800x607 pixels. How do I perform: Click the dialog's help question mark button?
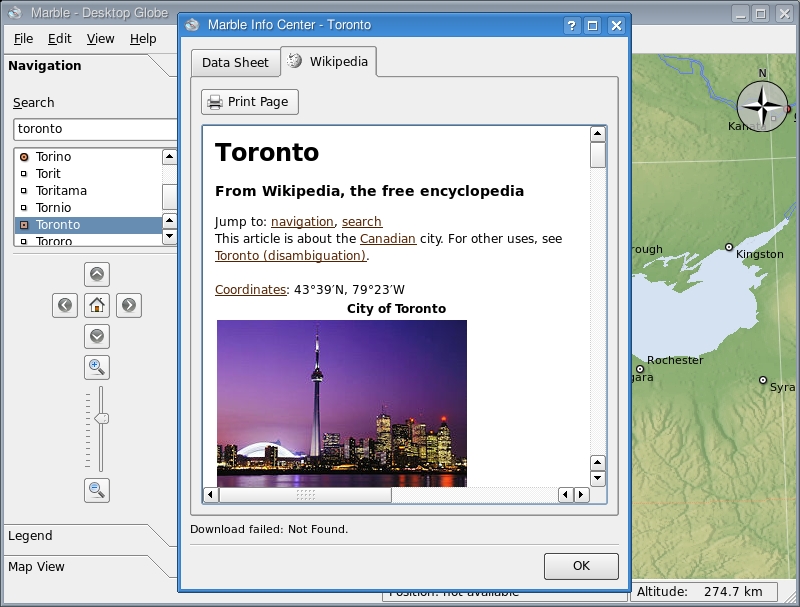click(572, 25)
